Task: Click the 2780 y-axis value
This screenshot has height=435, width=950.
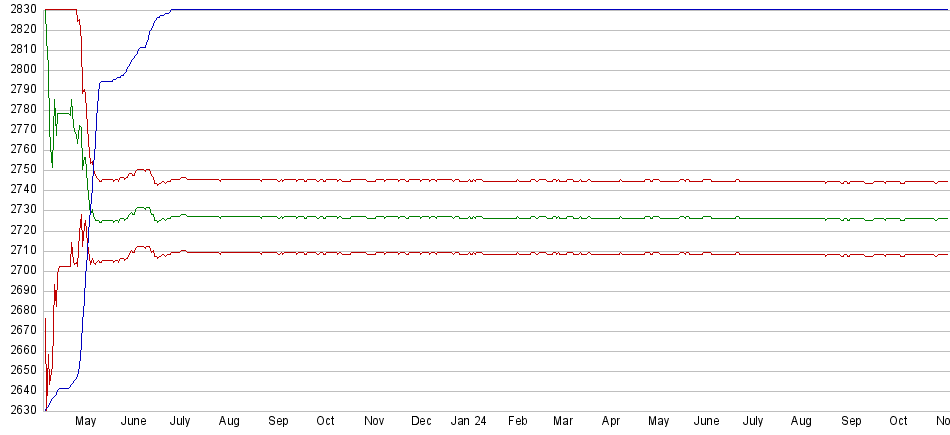Action: point(23,109)
